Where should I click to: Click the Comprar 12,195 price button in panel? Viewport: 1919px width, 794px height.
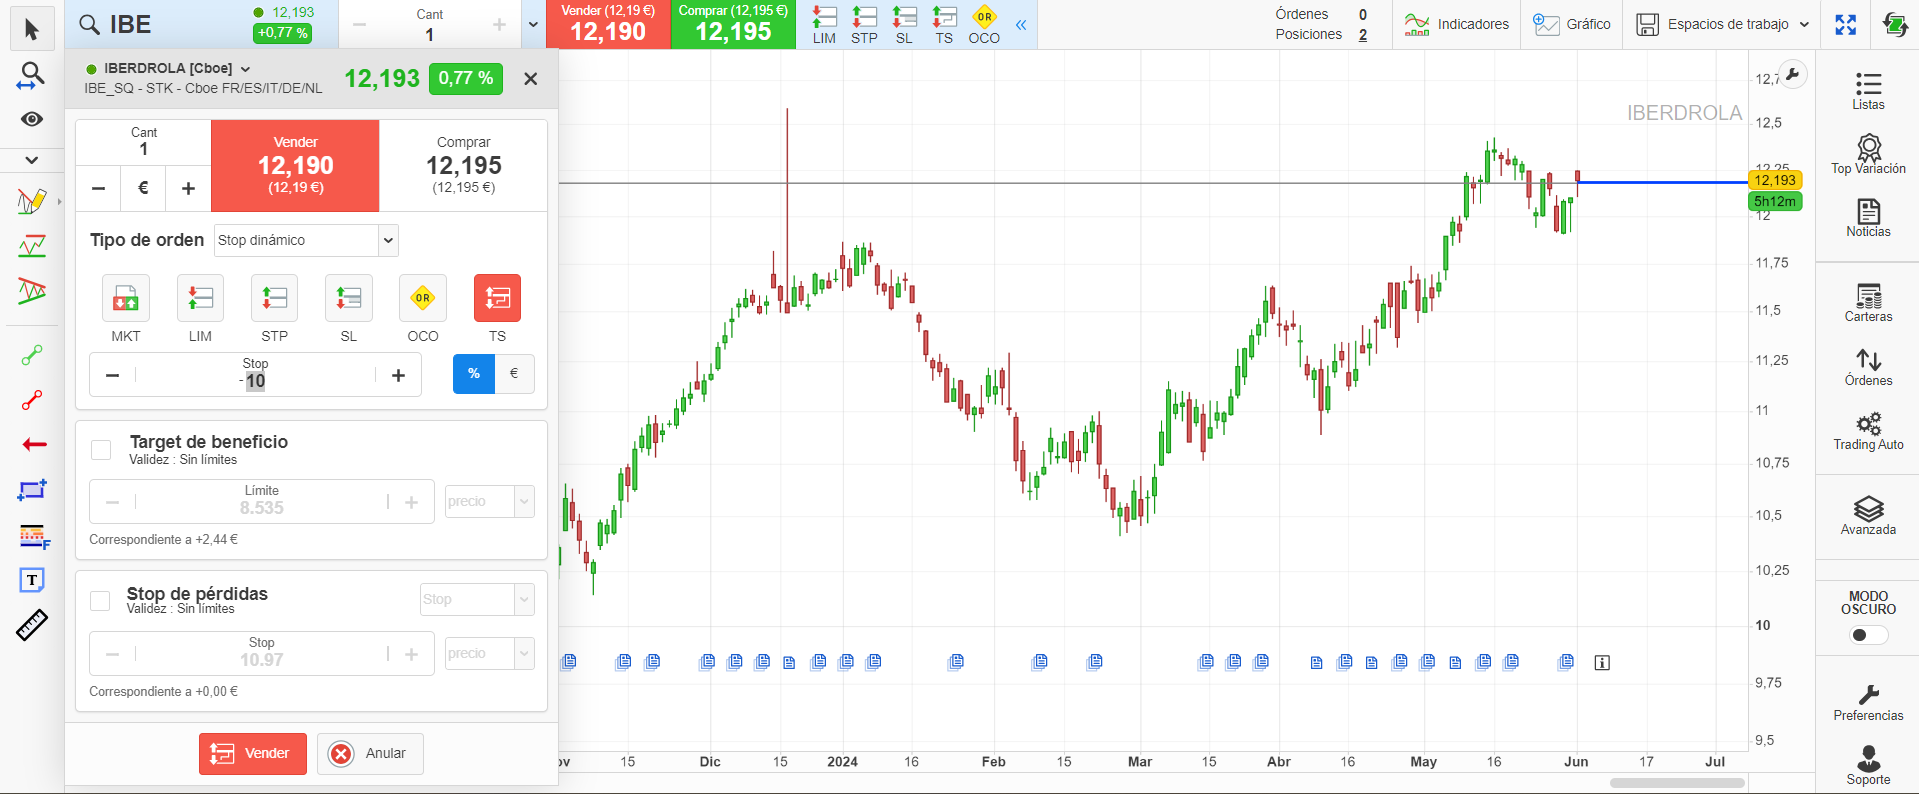pos(464,166)
